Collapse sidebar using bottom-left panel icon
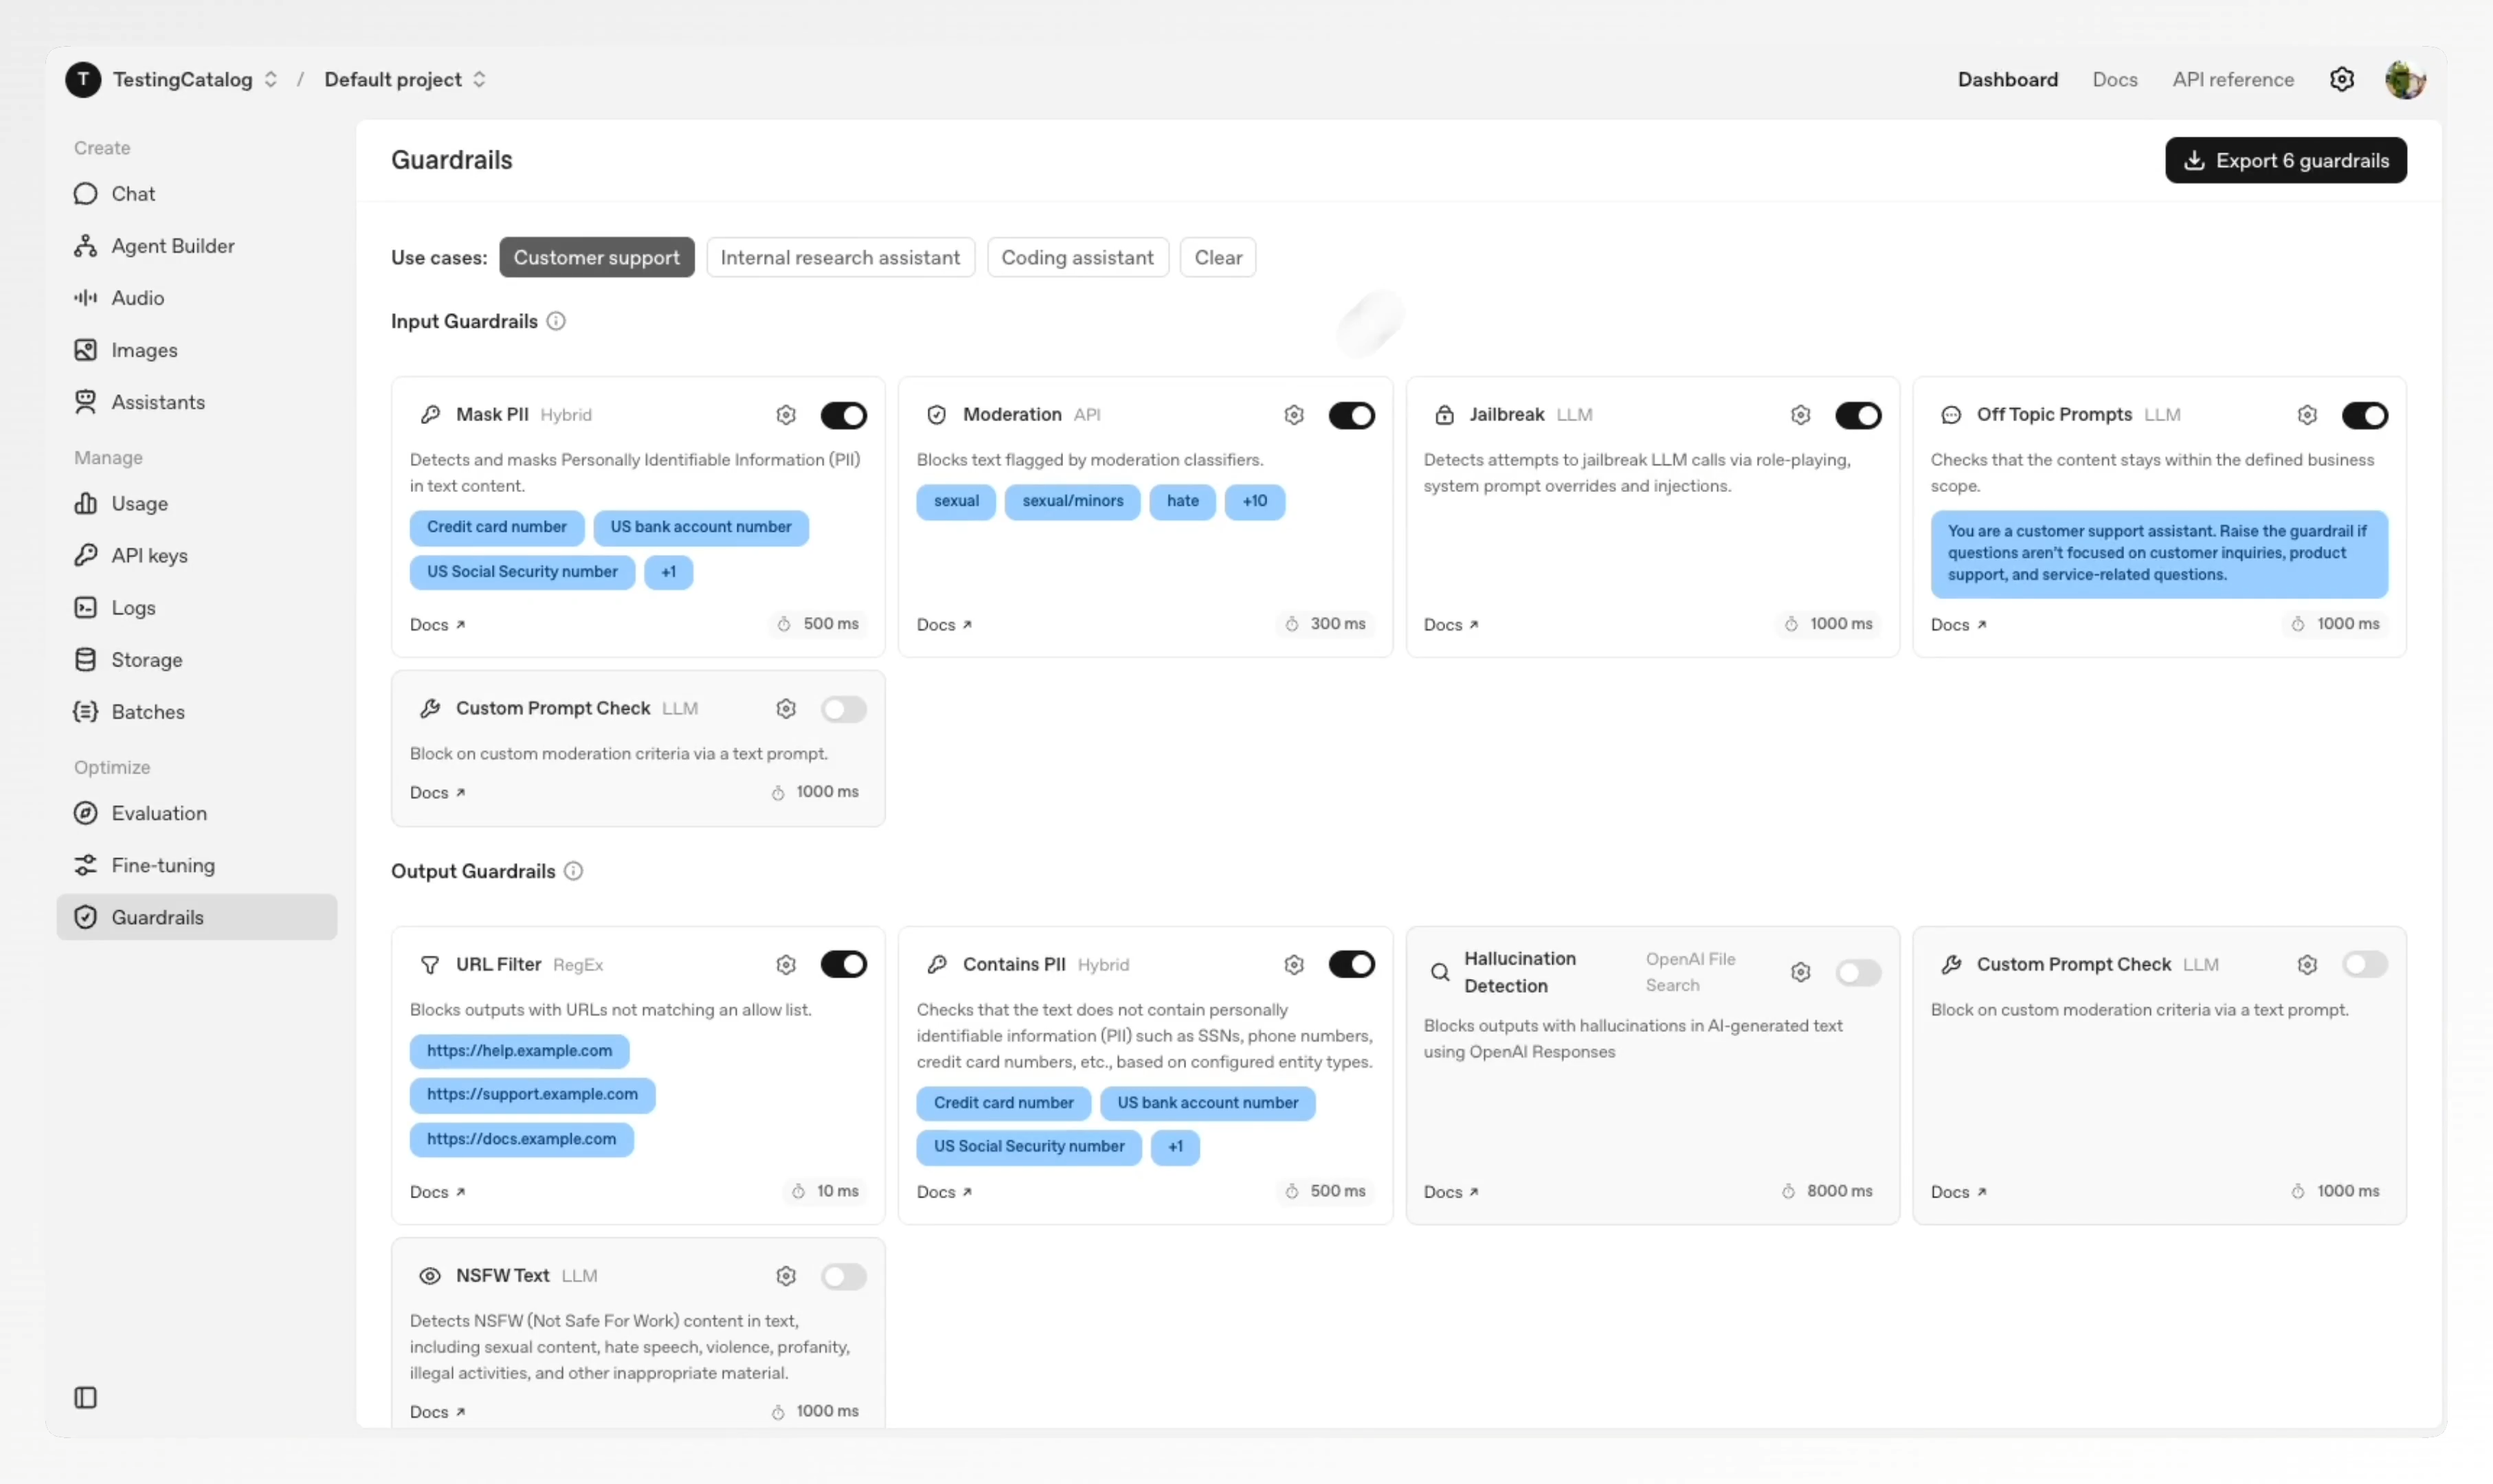Image resolution: width=2493 pixels, height=1484 pixels. (x=86, y=1397)
